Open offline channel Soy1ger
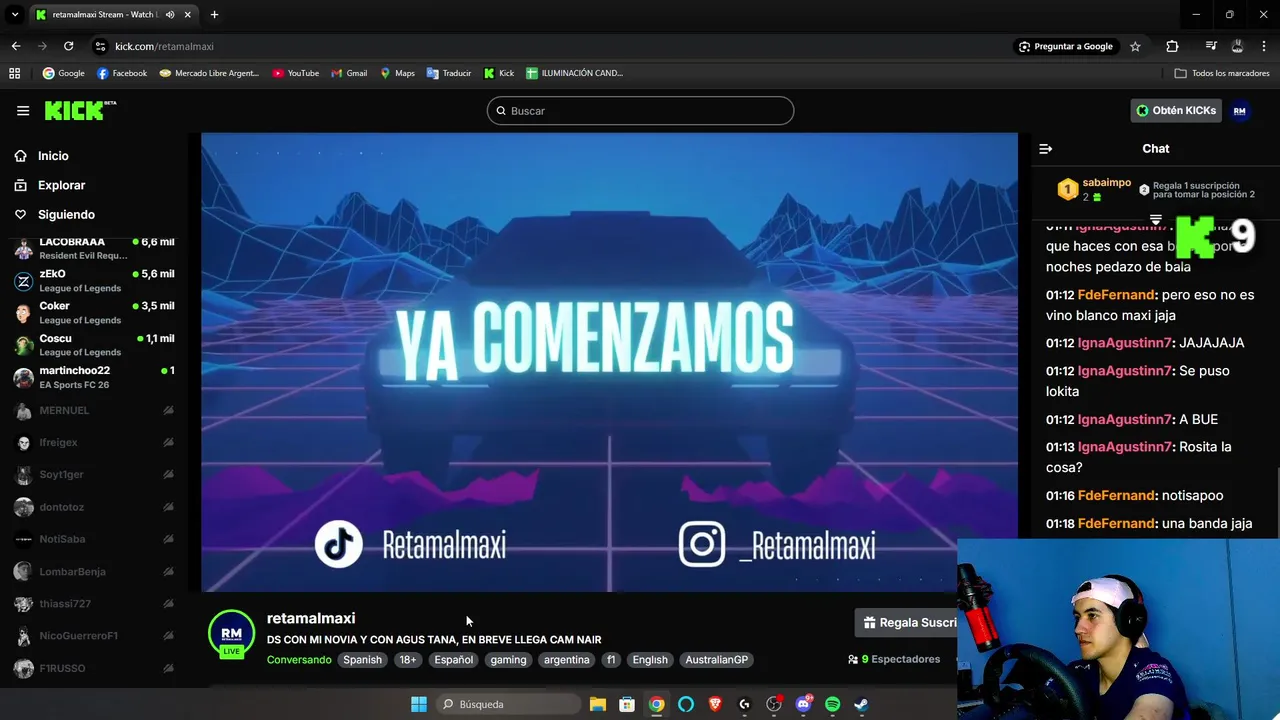Viewport: 1280px width, 720px height. 95,475
